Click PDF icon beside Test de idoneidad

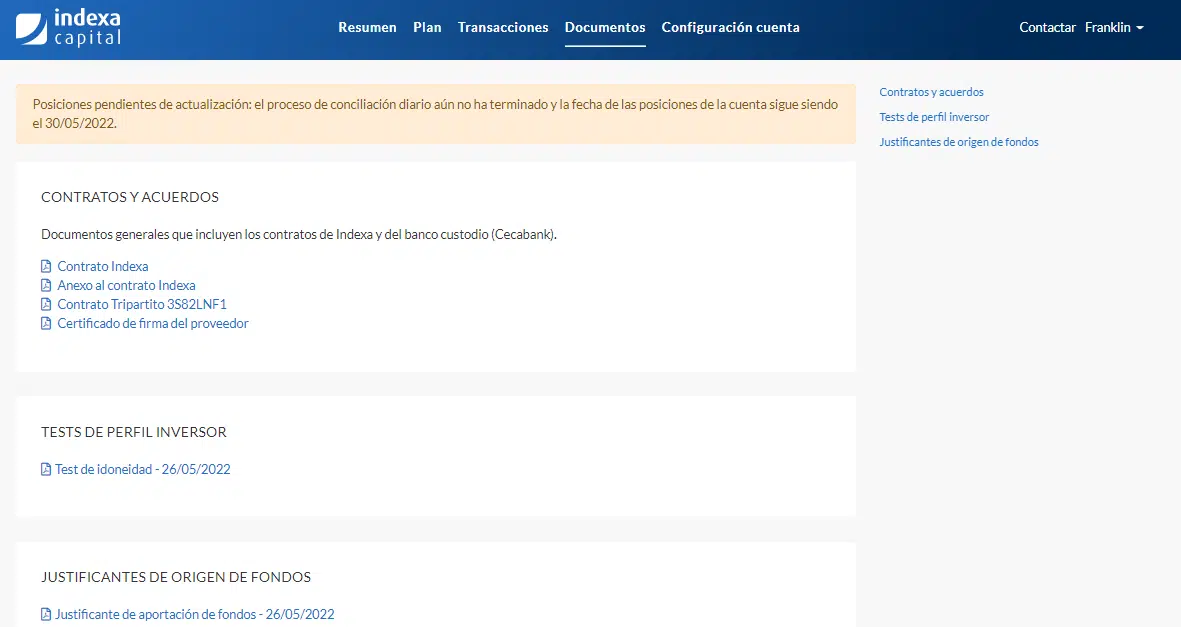pyautogui.click(x=46, y=469)
